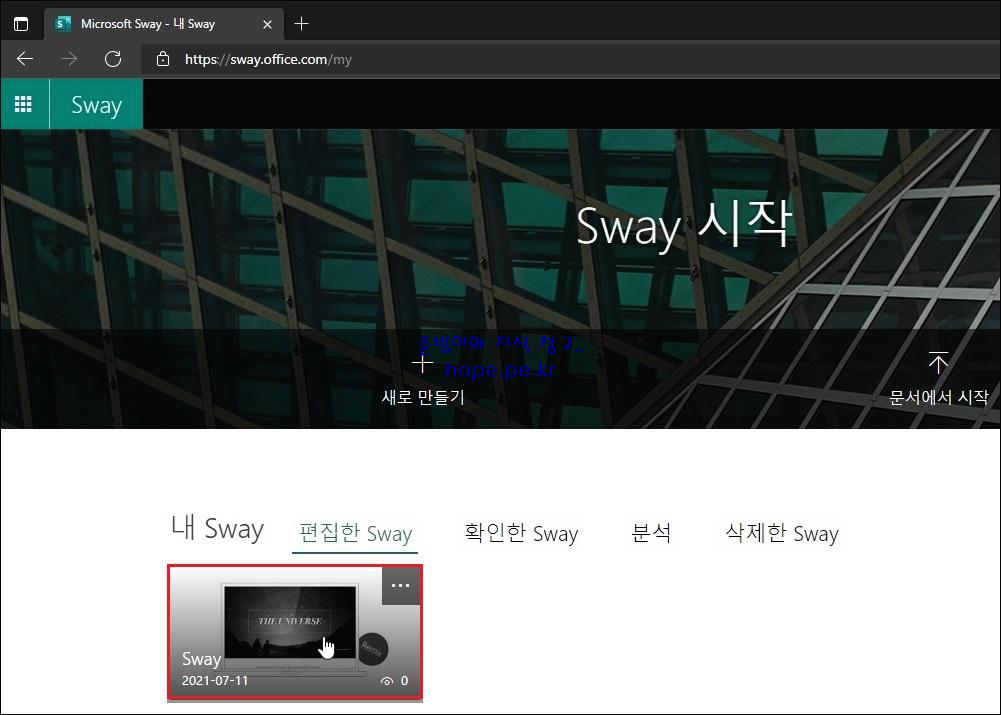This screenshot has height=715, width=1001.
Task: Switch to the 편집한 Sway tab
Action: pyautogui.click(x=356, y=533)
